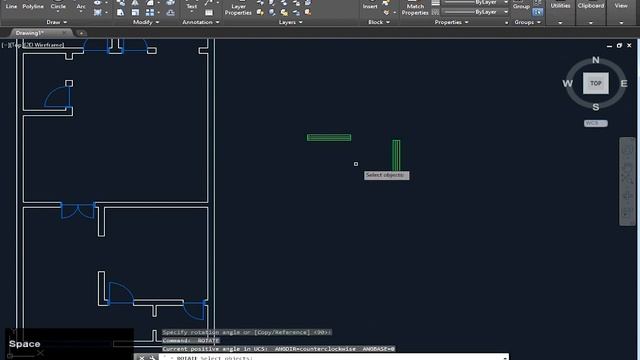Click the customize wrench icon on command line
The height and width of the screenshot is (360, 640).
click(x=152, y=358)
